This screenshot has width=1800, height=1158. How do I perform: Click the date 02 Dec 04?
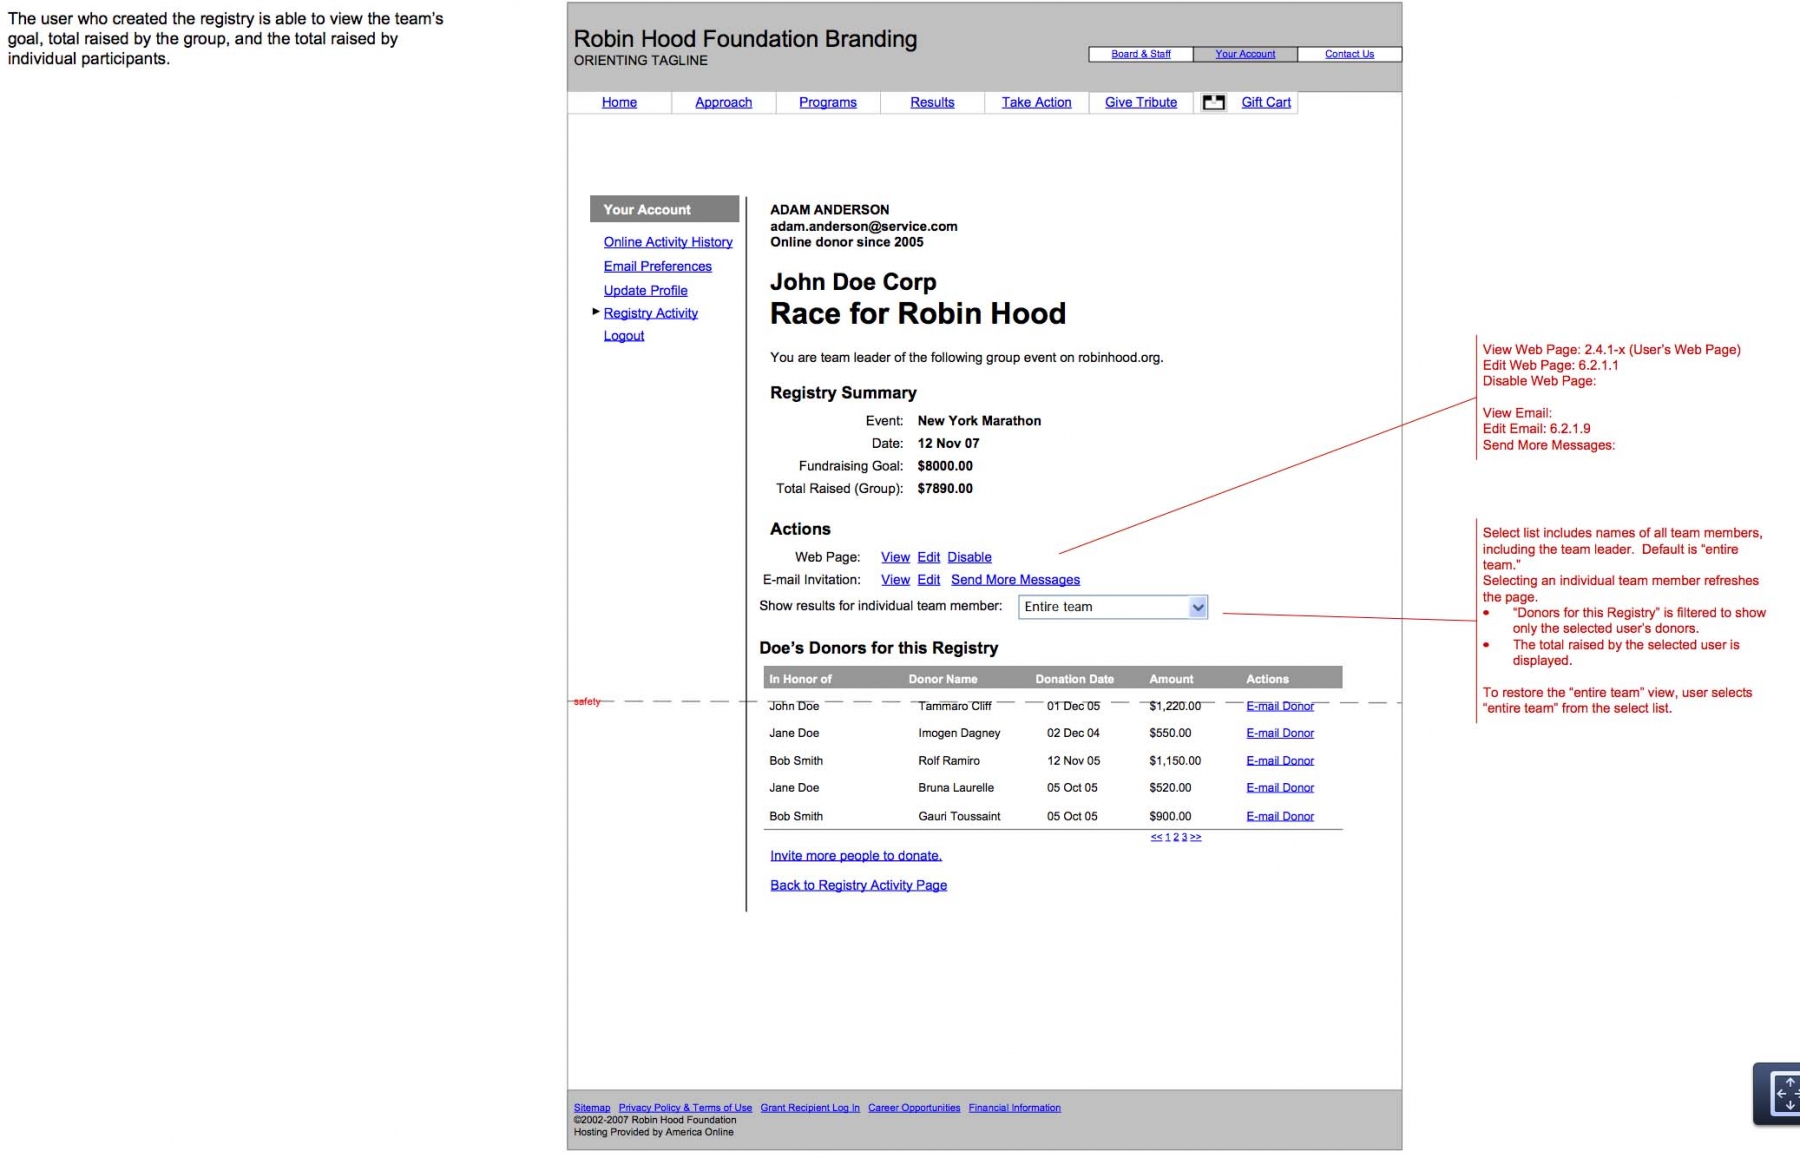point(1073,733)
